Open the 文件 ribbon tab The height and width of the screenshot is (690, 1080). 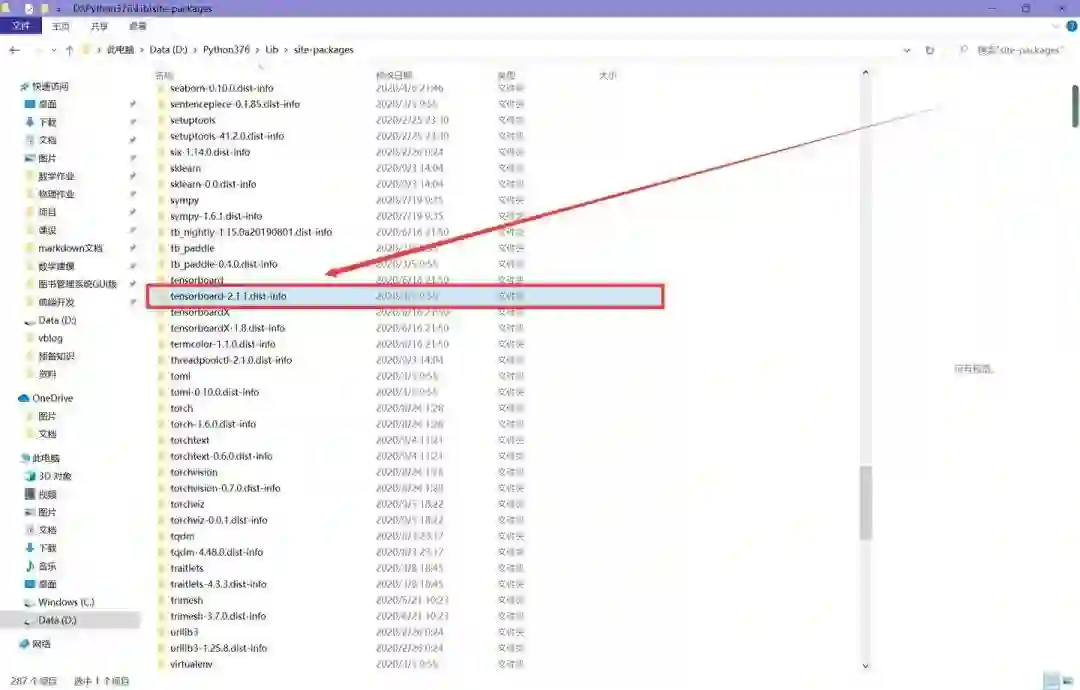[x=21, y=26]
